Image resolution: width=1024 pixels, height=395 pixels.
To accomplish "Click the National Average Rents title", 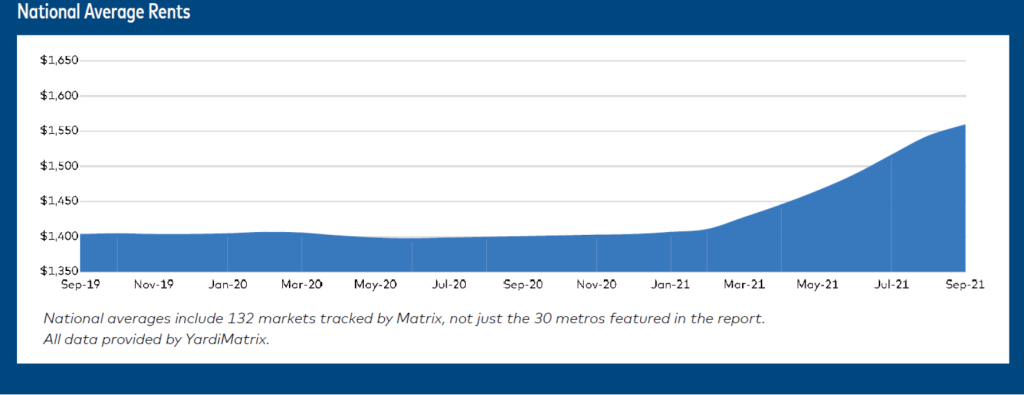I will [x=104, y=12].
